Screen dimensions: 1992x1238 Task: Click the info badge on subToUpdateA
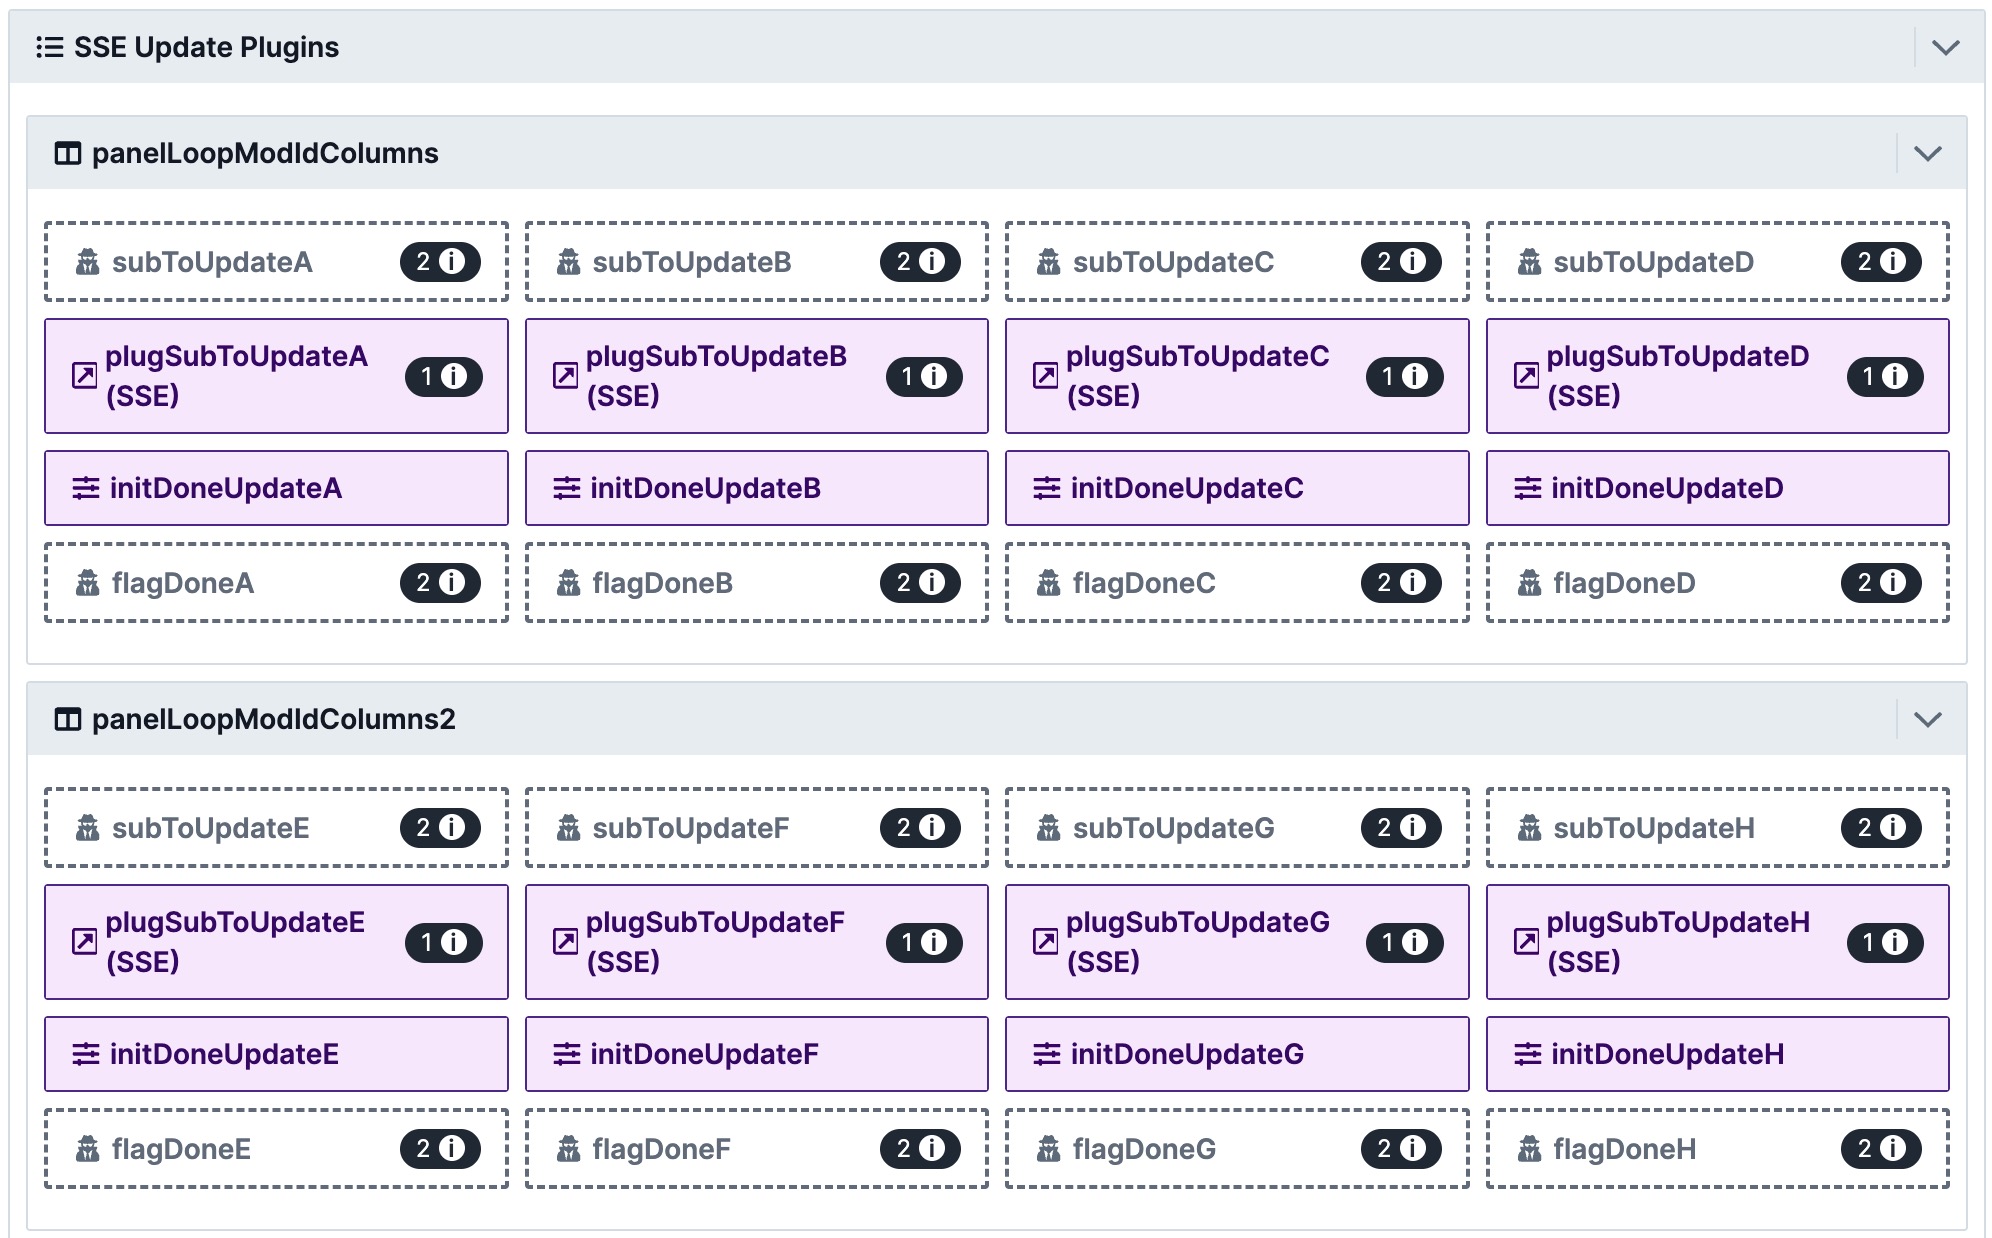(440, 262)
